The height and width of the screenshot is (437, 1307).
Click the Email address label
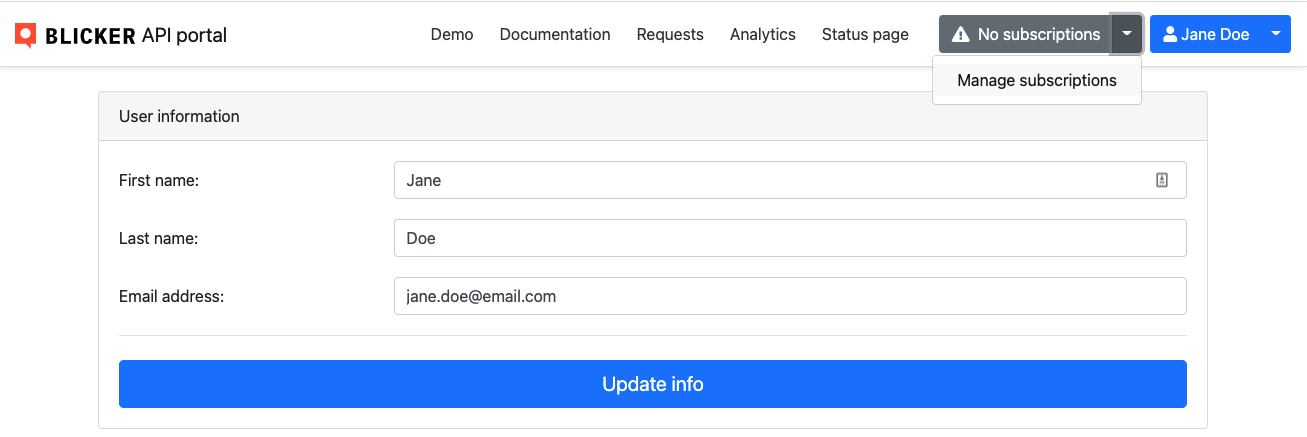(171, 296)
